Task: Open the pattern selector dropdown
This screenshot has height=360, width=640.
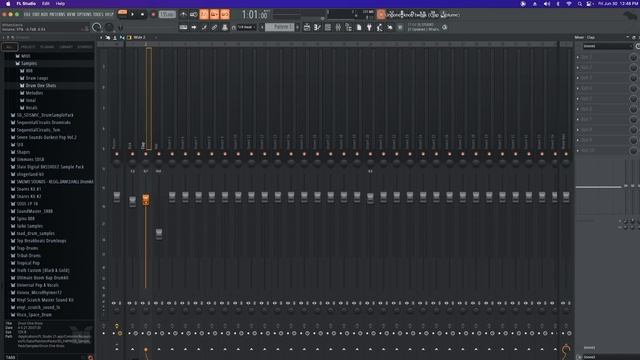Action: pyautogui.click(x=281, y=27)
